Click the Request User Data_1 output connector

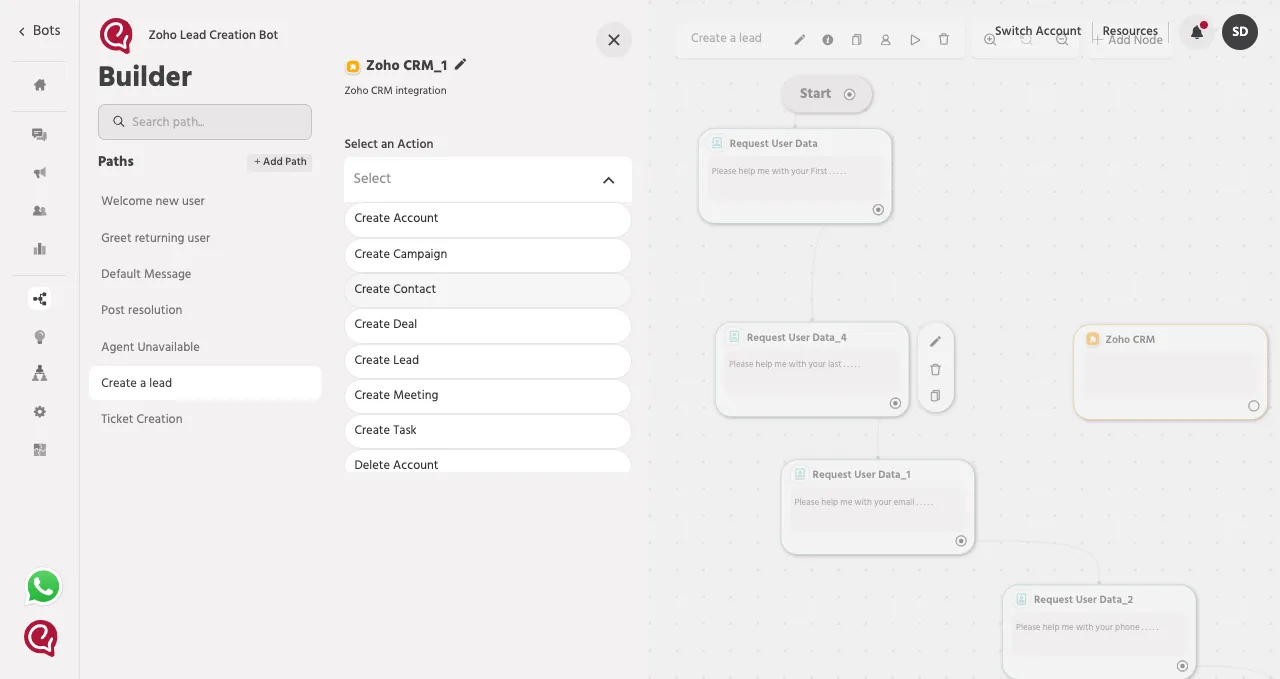(x=961, y=541)
